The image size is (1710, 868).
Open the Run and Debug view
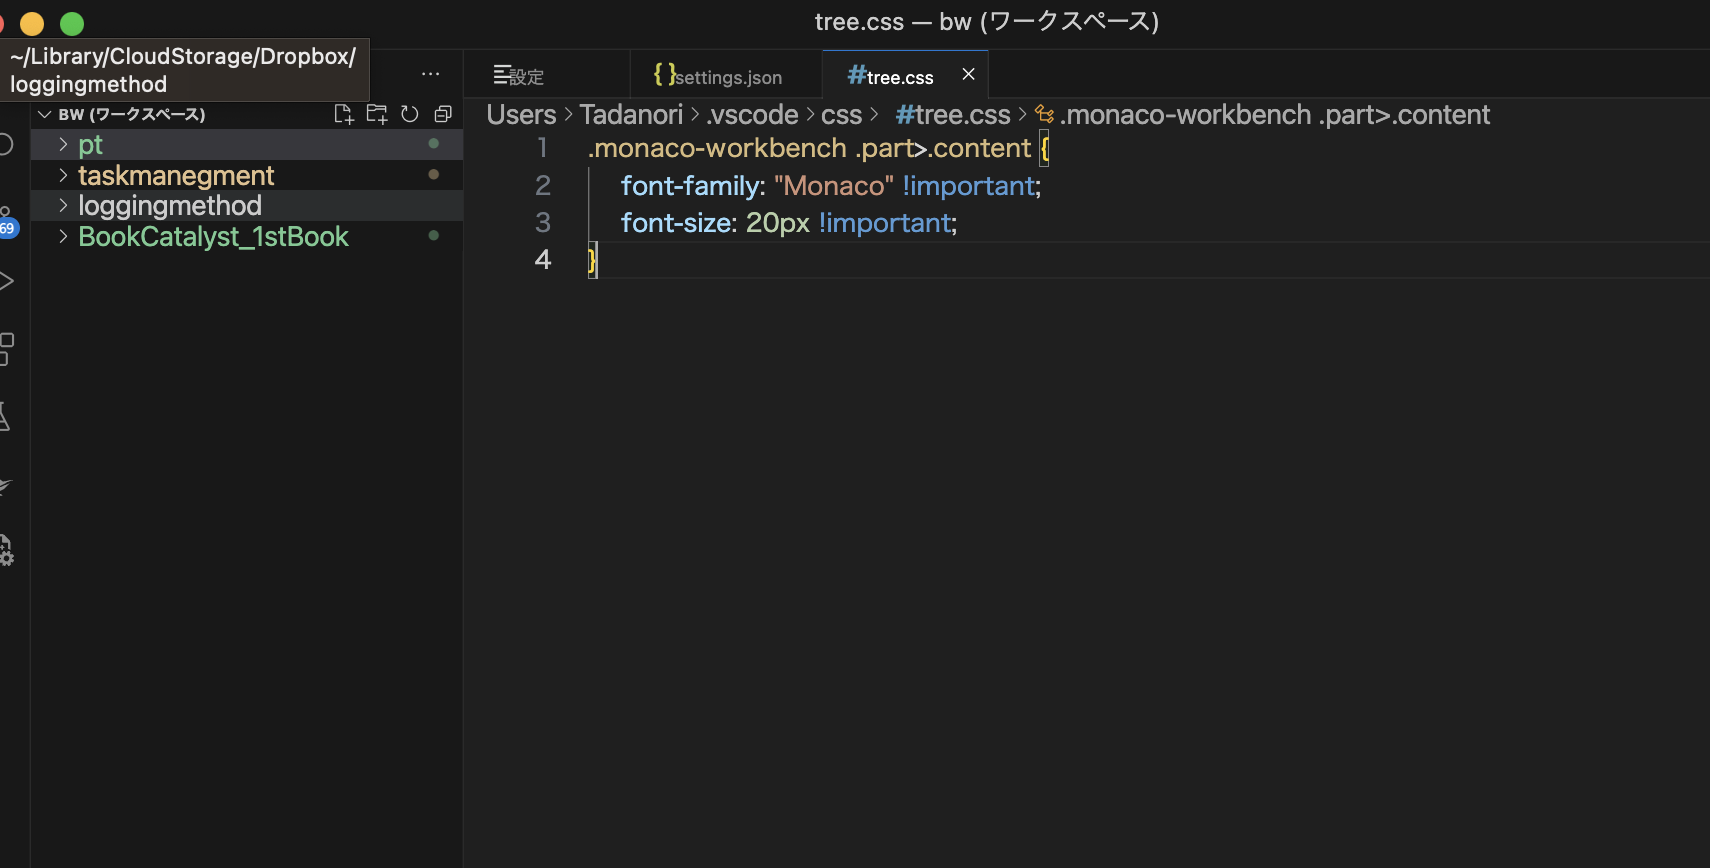pyautogui.click(x=6, y=281)
